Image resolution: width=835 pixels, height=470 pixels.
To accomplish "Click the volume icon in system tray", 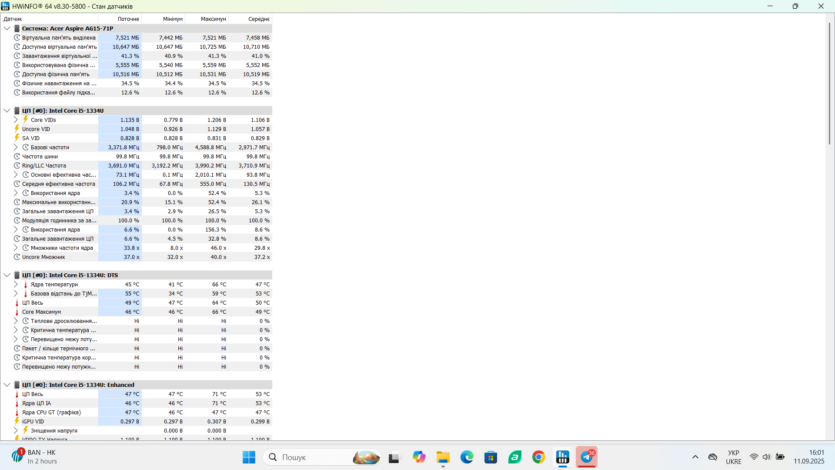I will point(766,457).
